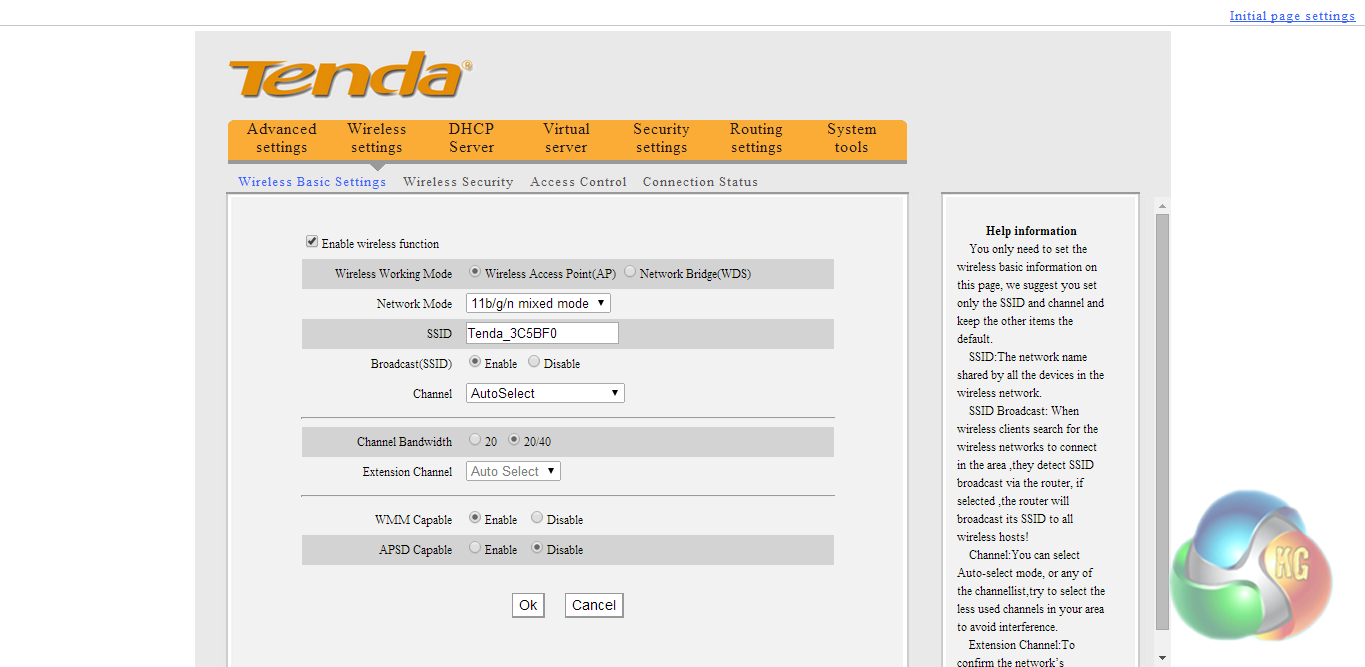Switch to Wireless Basic Settings tab

[x=312, y=182]
